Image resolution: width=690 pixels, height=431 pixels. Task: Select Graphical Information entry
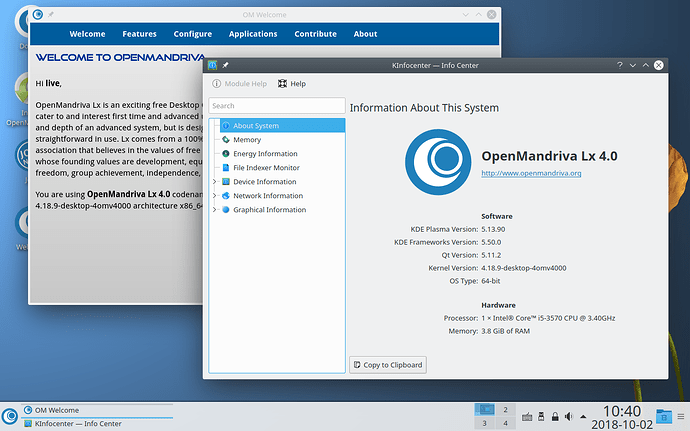pyautogui.click(x=269, y=210)
